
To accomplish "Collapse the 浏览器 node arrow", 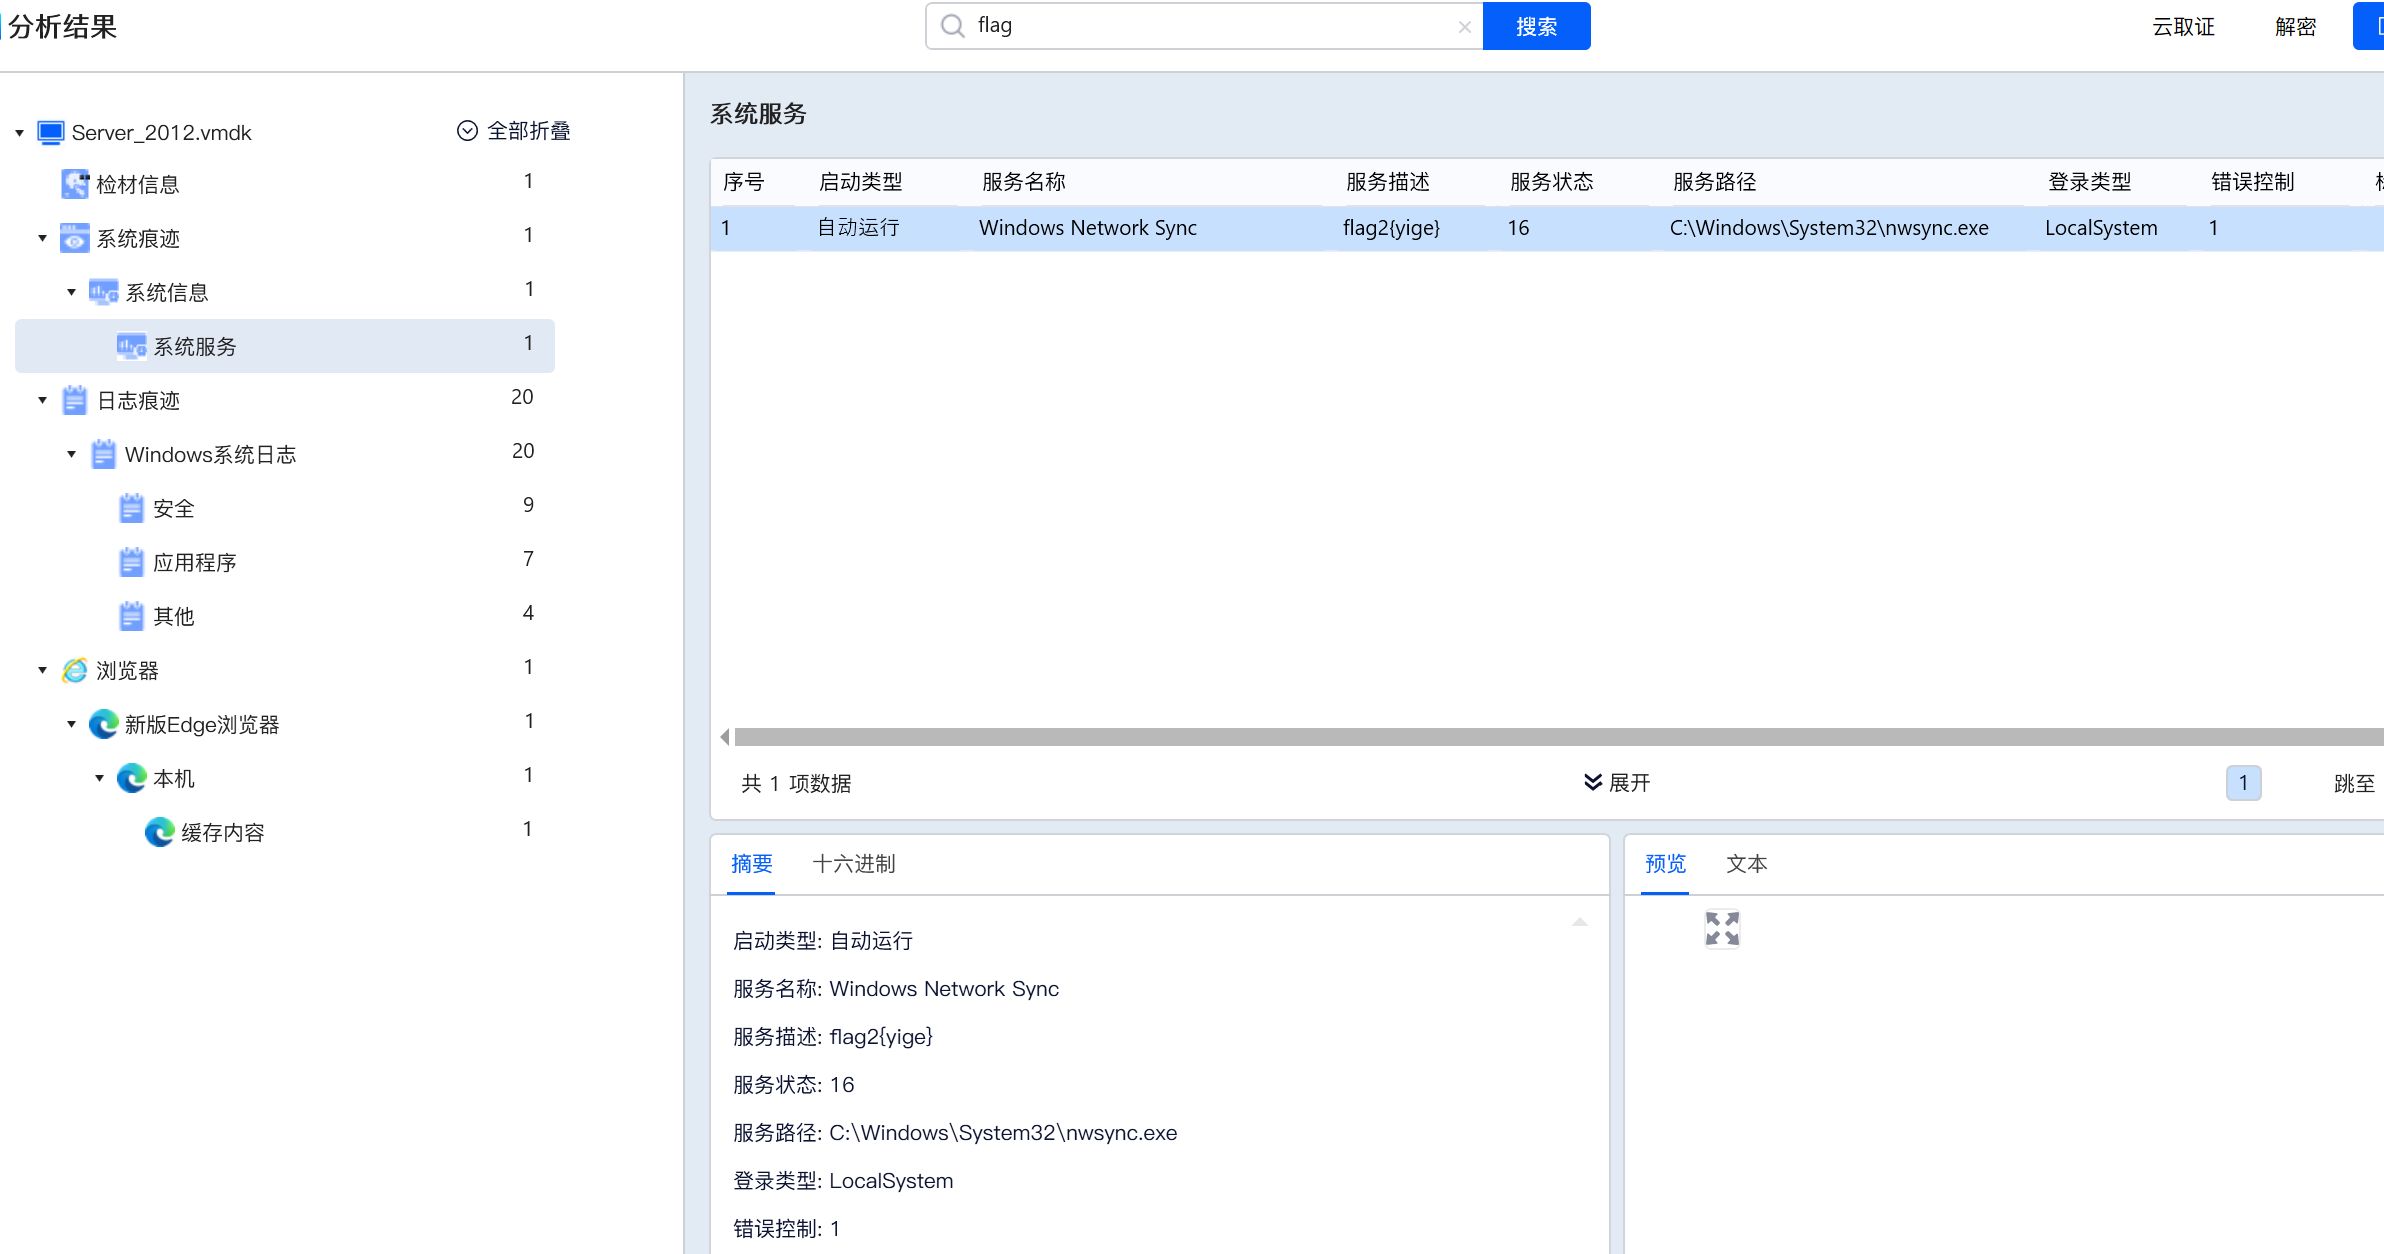I will tap(42, 670).
